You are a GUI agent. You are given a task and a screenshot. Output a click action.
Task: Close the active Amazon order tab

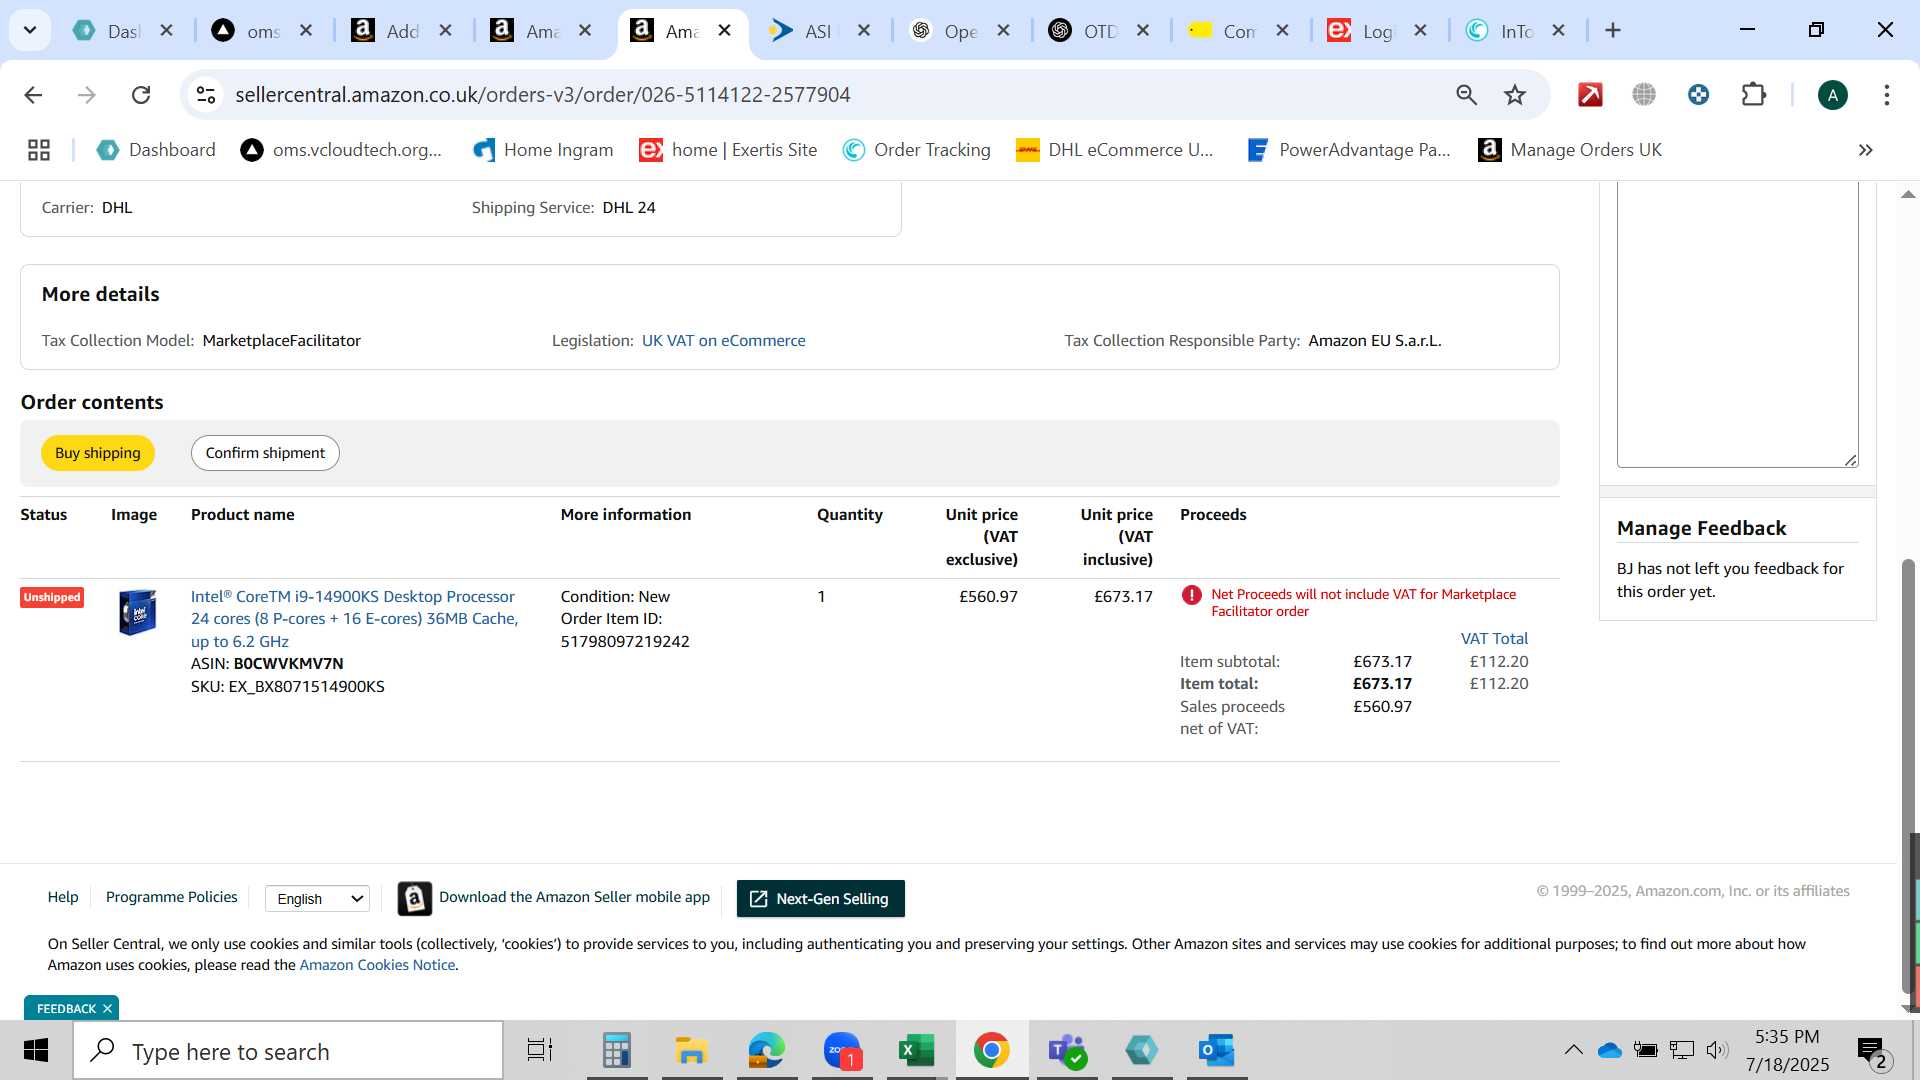[x=725, y=31]
